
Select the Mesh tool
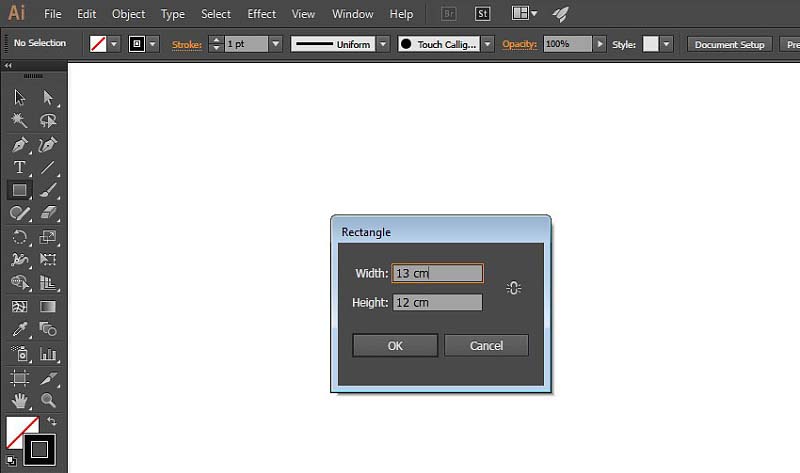coord(19,307)
